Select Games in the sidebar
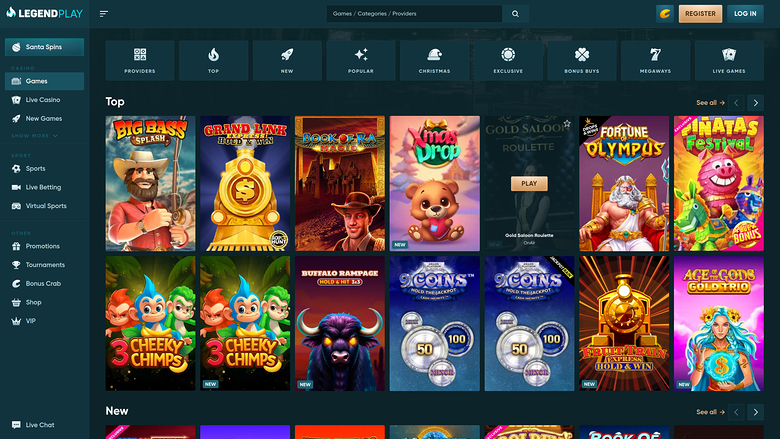Screen dimensions: 780x439 tap(44, 81)
